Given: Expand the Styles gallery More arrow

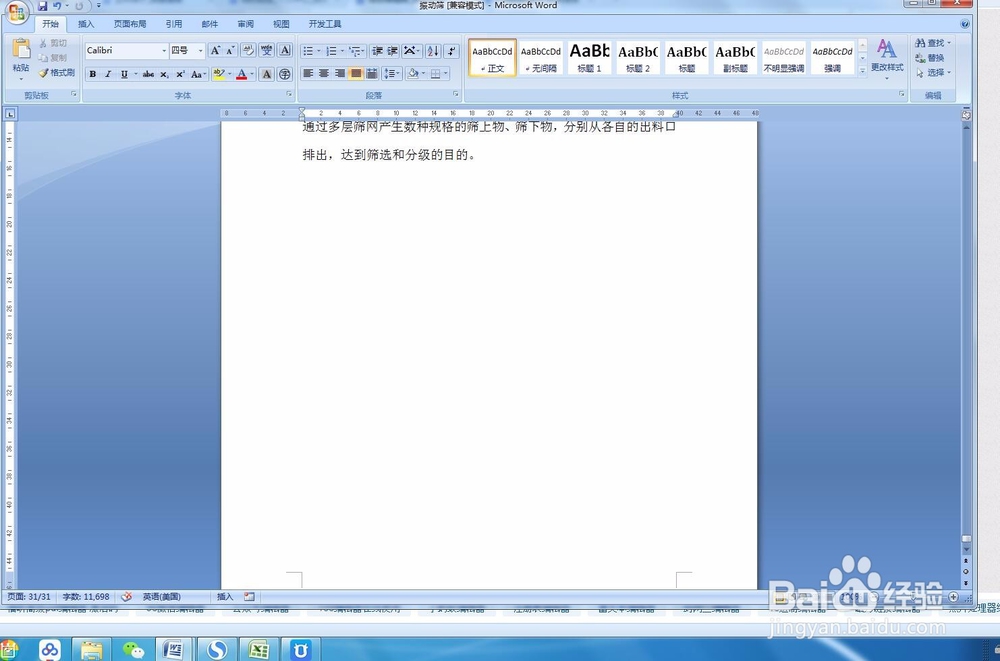Looking at the screenshot, I should click(x=862, y=70).
